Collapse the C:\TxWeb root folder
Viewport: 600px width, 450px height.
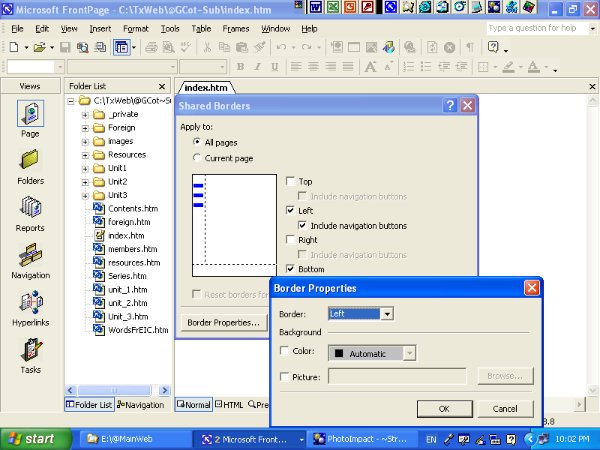tap(70, 101)
